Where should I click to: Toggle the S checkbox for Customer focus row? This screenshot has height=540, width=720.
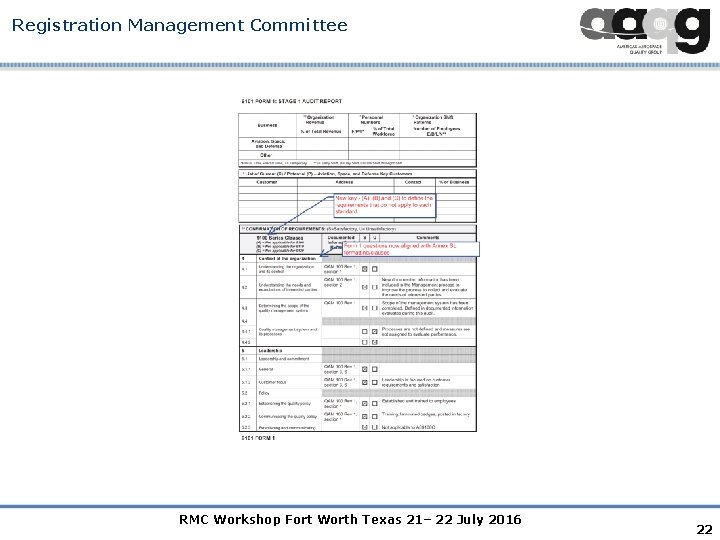(365, 382)
